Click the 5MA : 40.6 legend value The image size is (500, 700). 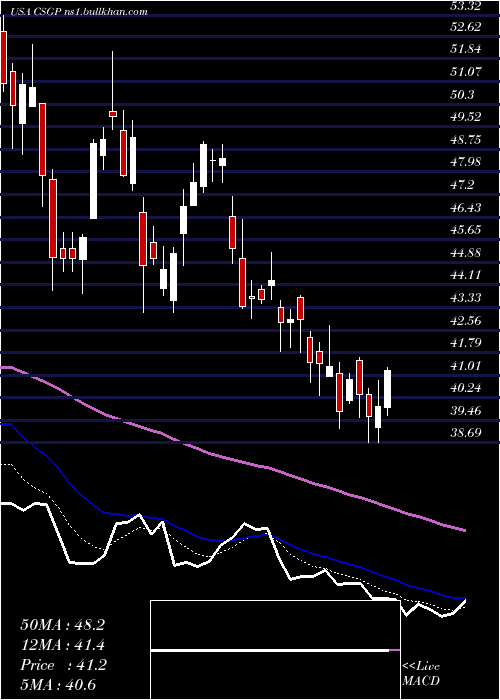58,685
